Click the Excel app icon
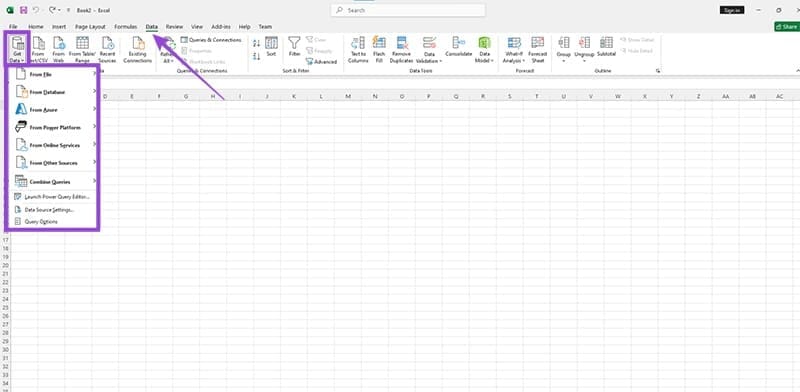800x392 pixels. [x=10, y=10]
